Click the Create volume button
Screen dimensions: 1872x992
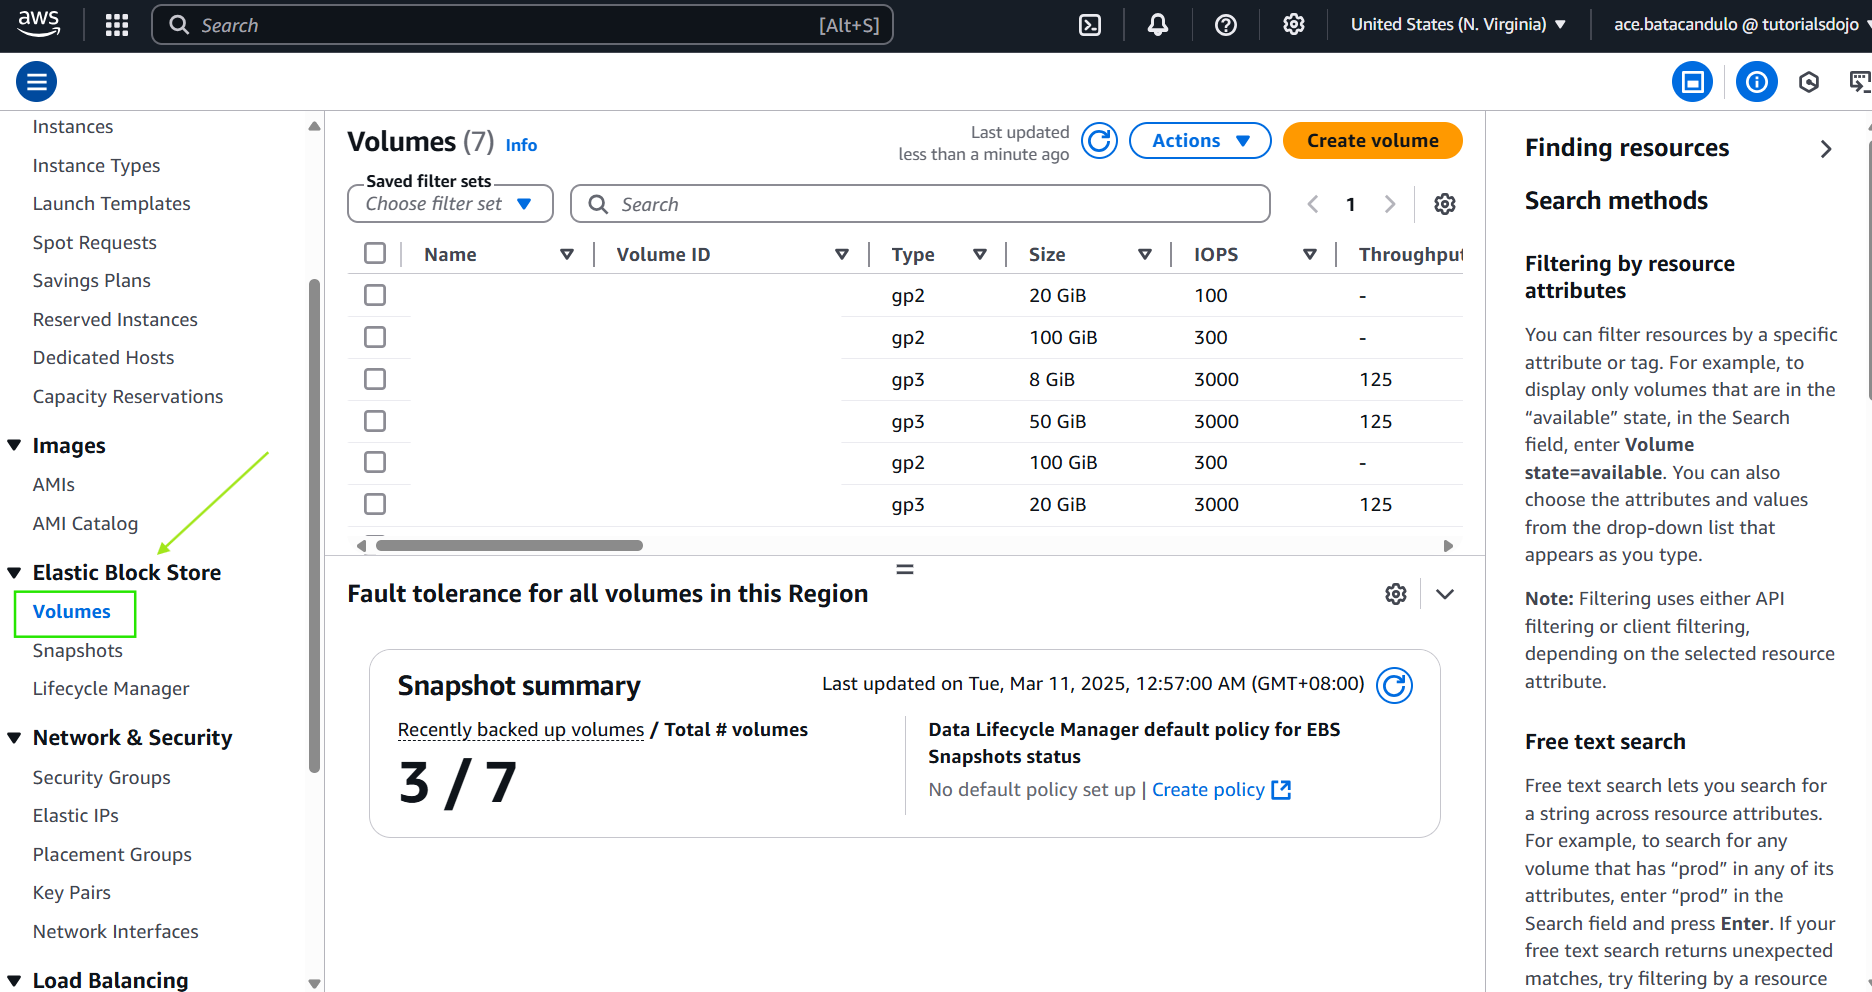tap(1372, 141)
